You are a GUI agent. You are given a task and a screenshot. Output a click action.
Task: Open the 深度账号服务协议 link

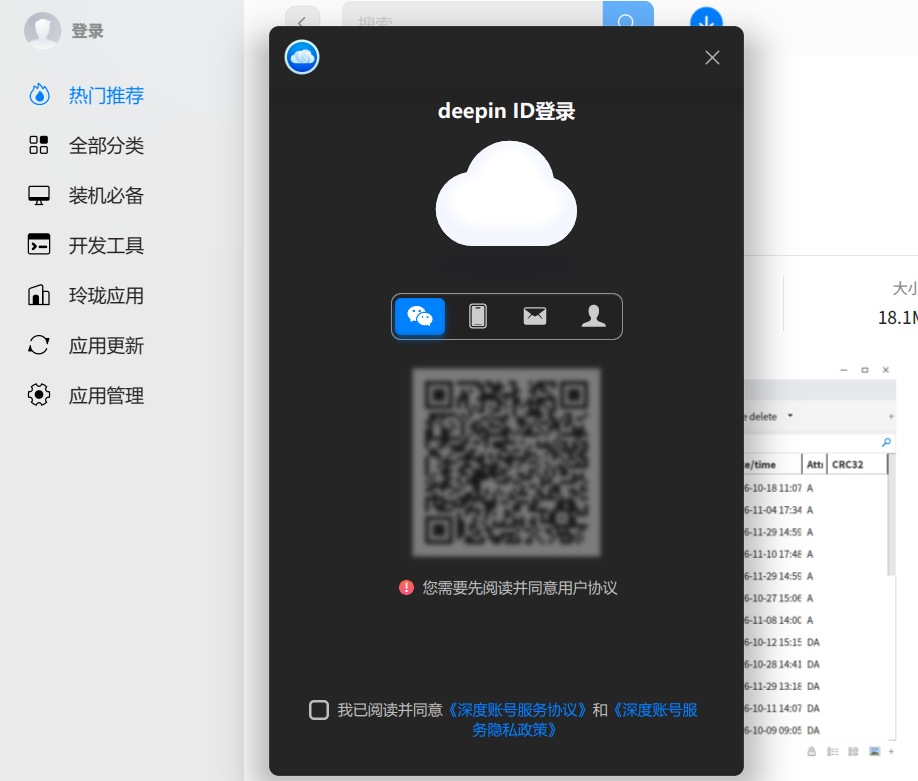[517, 710]
